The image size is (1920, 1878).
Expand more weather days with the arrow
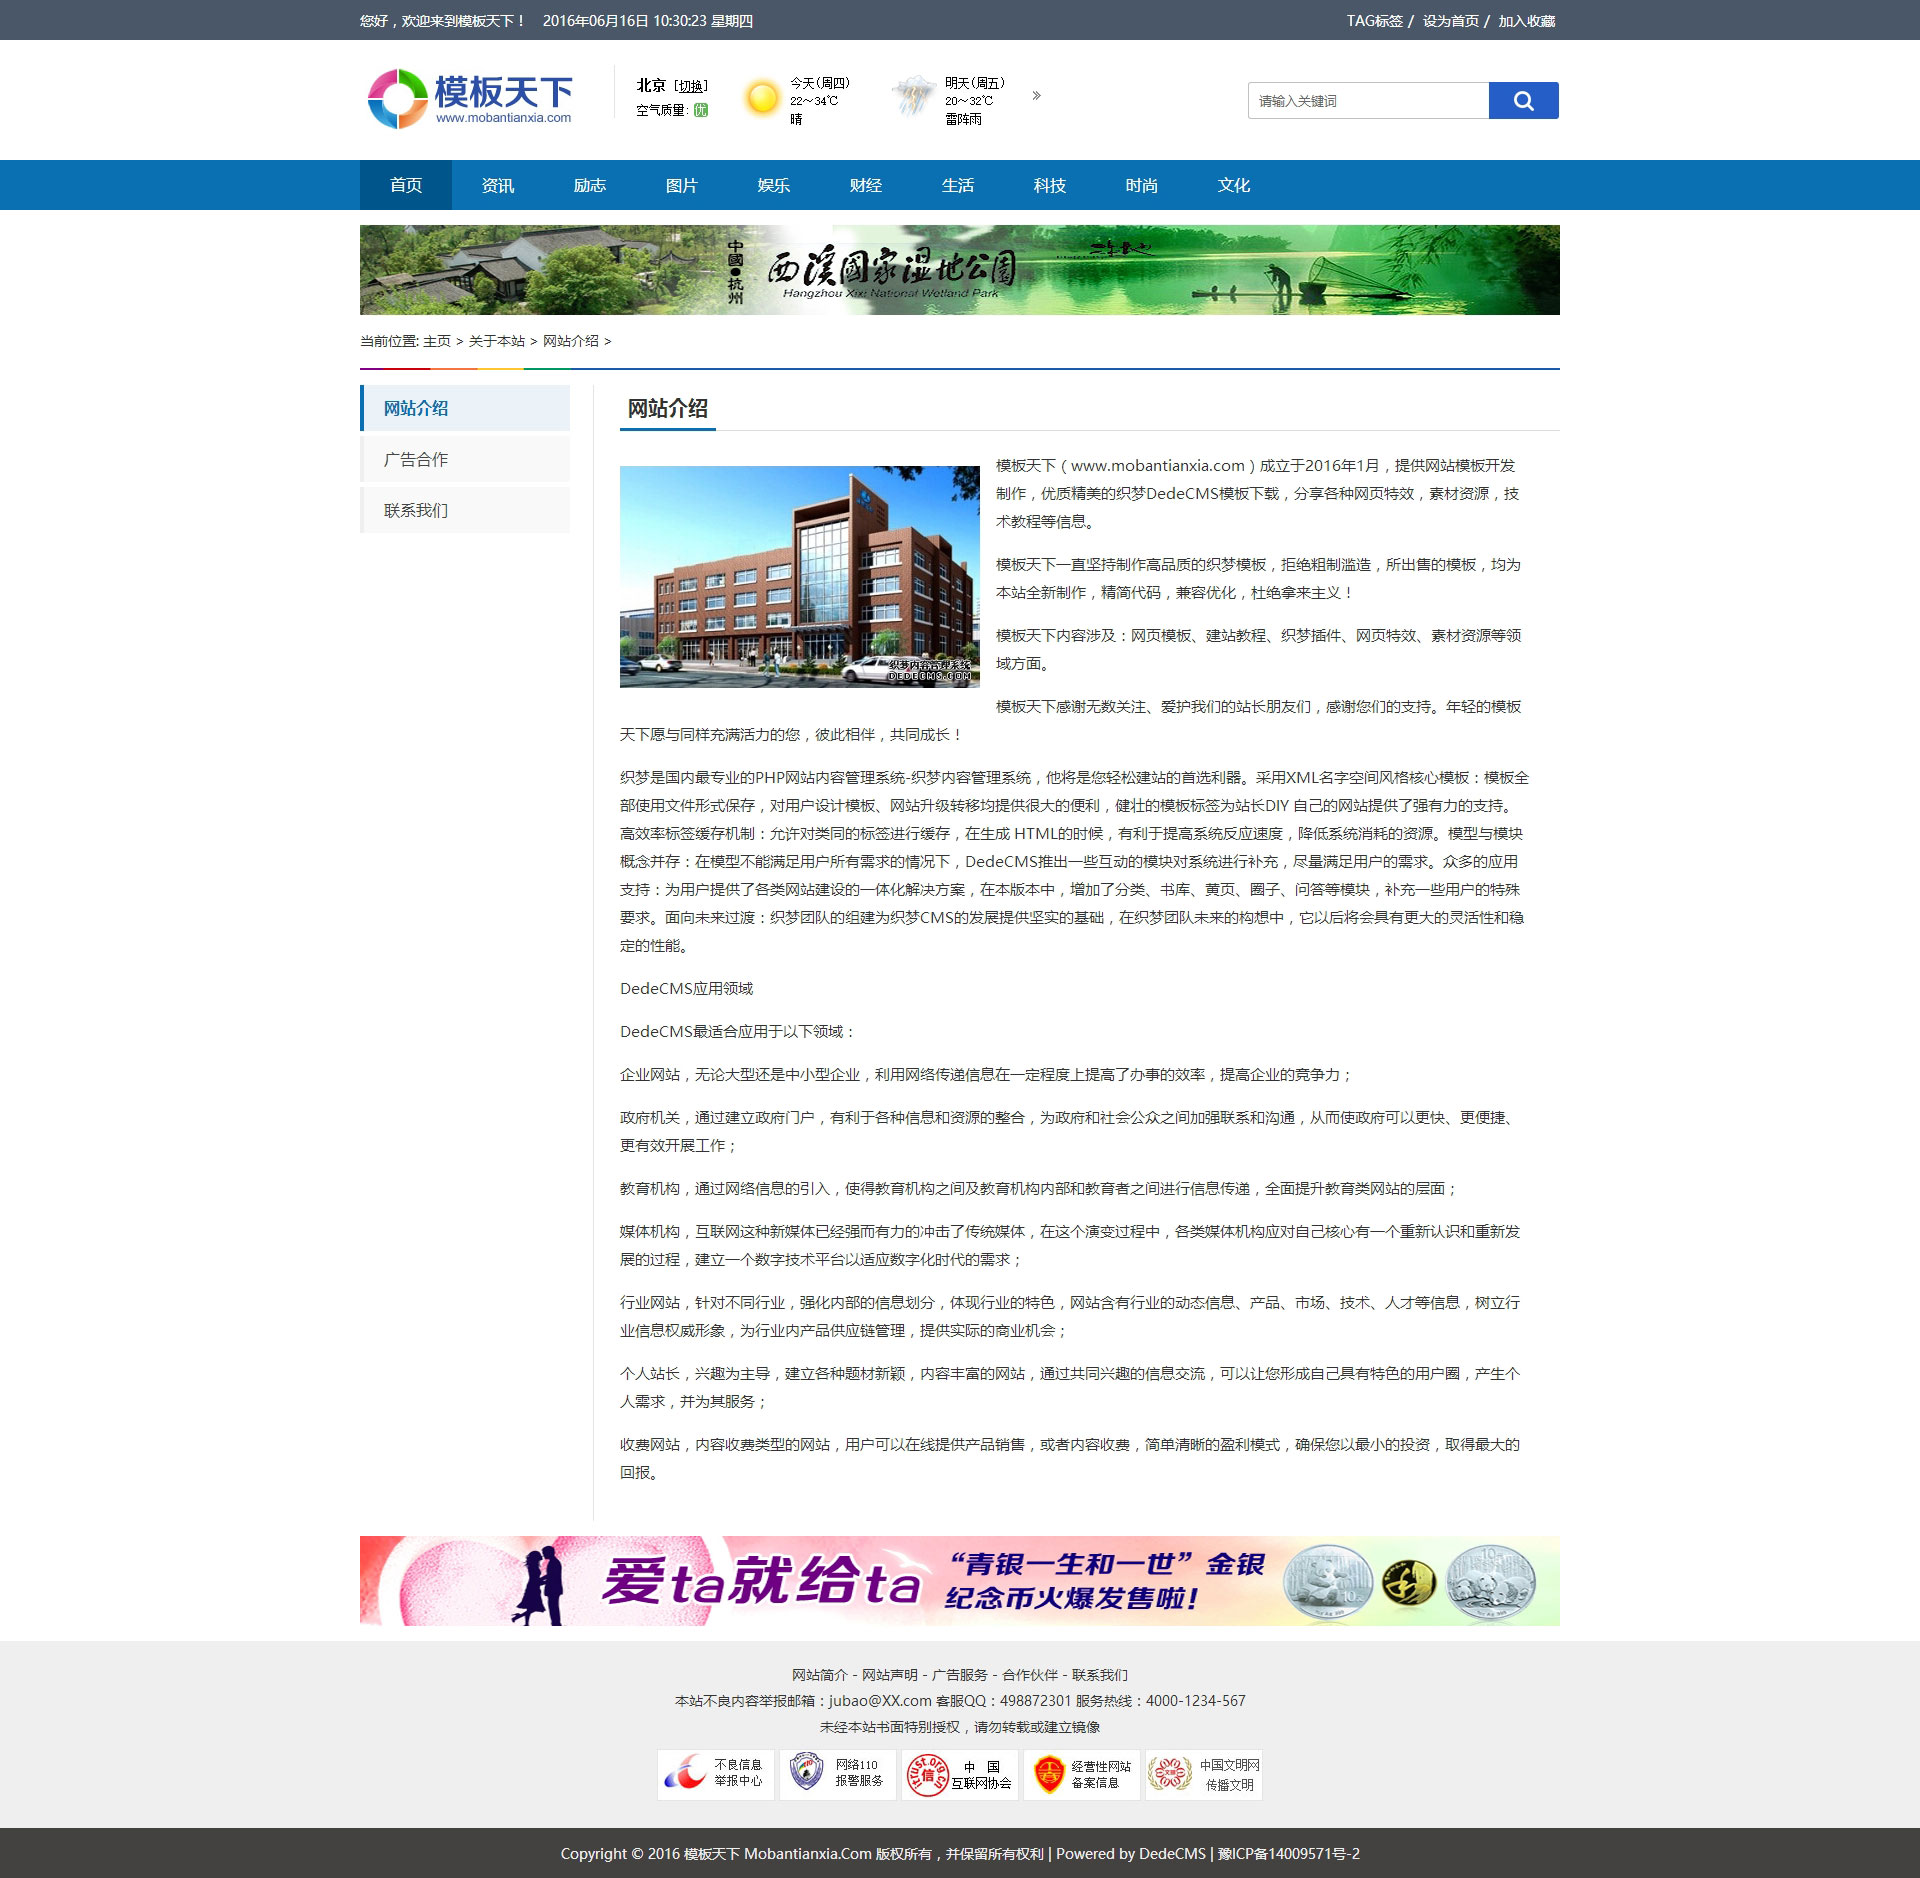point(1037,96)
